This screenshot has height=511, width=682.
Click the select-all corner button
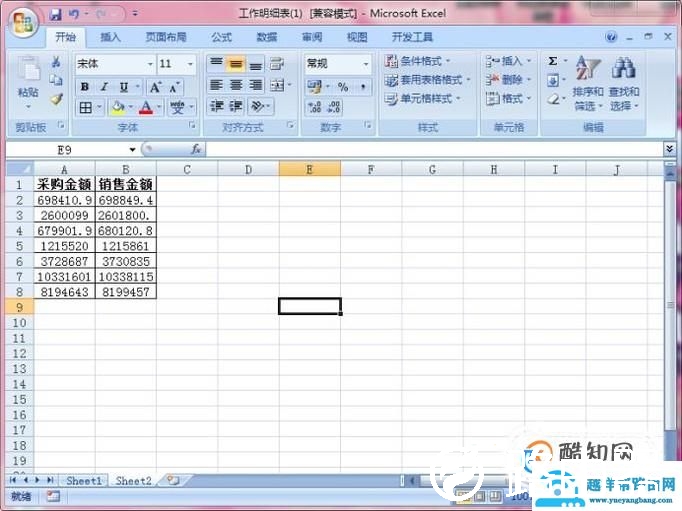click(20, 169)
